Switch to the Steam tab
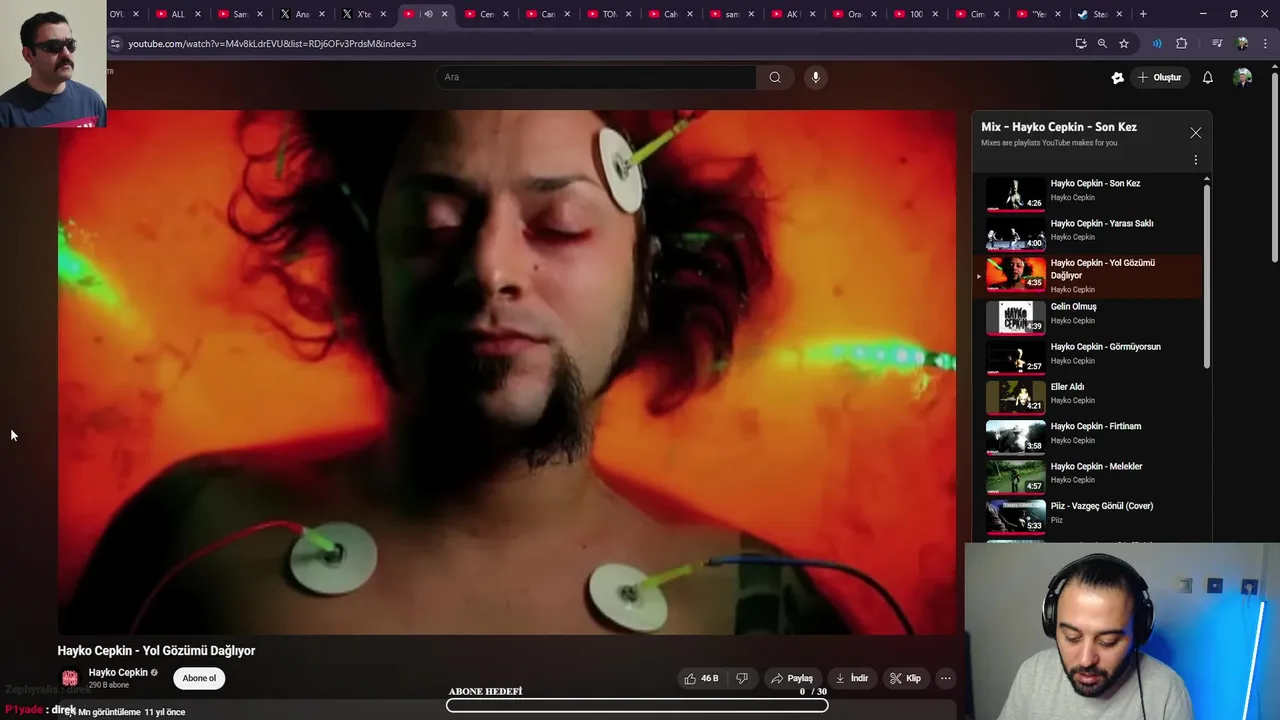1280x720 pixels. coord(1100,14)
